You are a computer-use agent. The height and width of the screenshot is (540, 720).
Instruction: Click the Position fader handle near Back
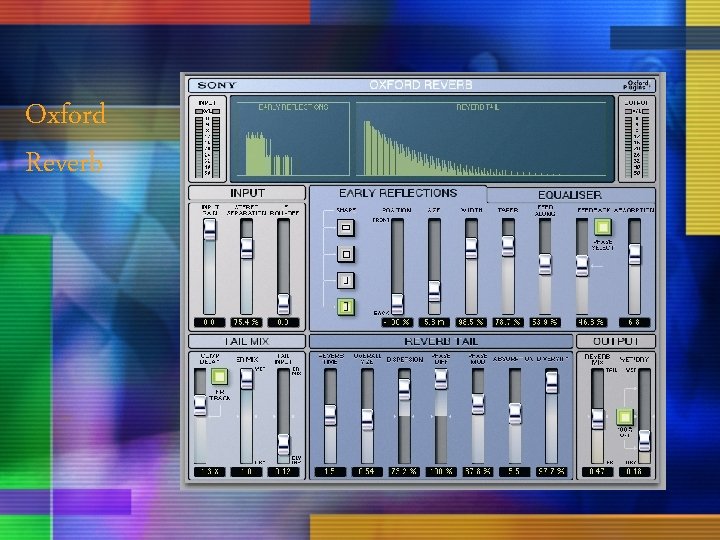coord(397,304)
